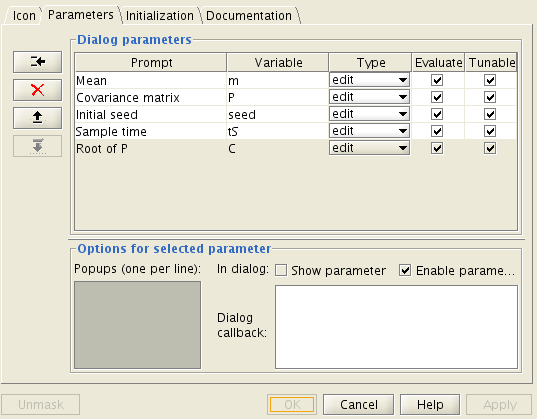Open Type dropdown for Initial seed row
This screenshot has height=419, width=537.
(x=369, y=114)
